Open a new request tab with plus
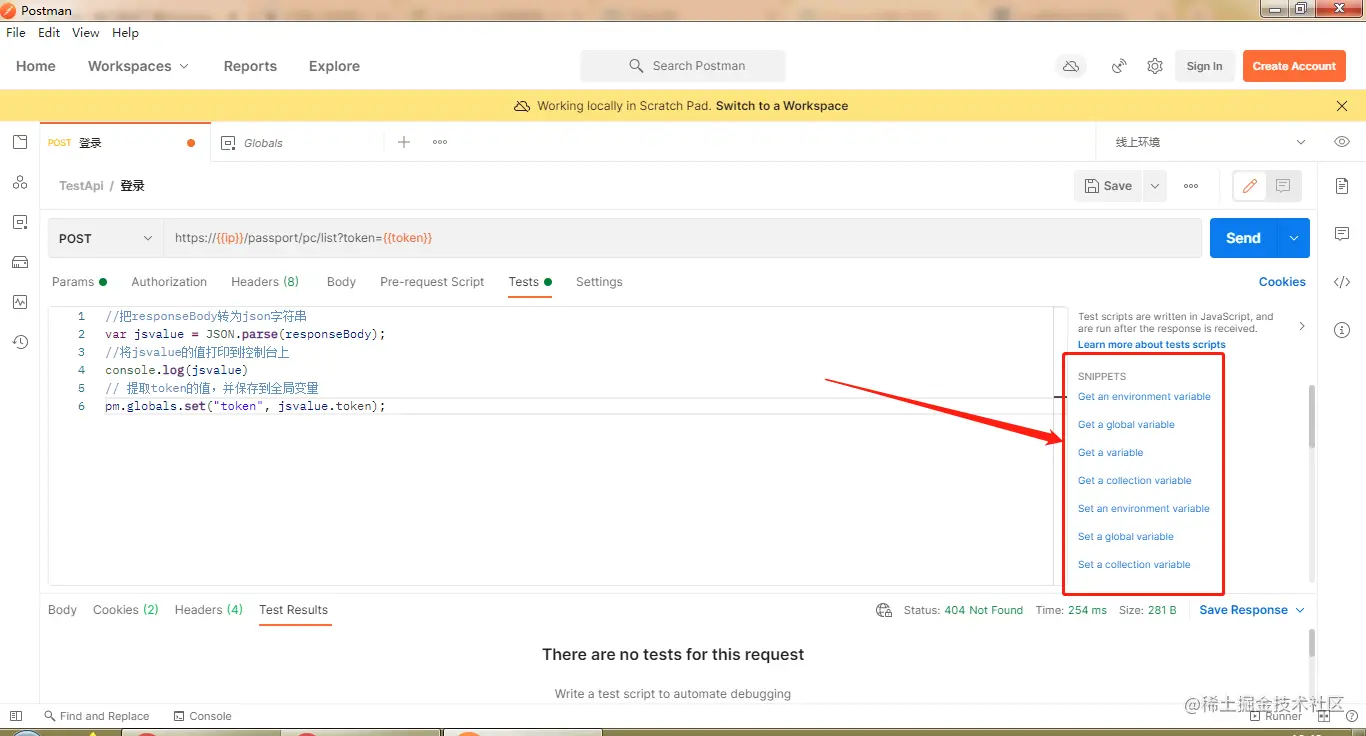This screenshot has height=736, width=1366. 404,142
